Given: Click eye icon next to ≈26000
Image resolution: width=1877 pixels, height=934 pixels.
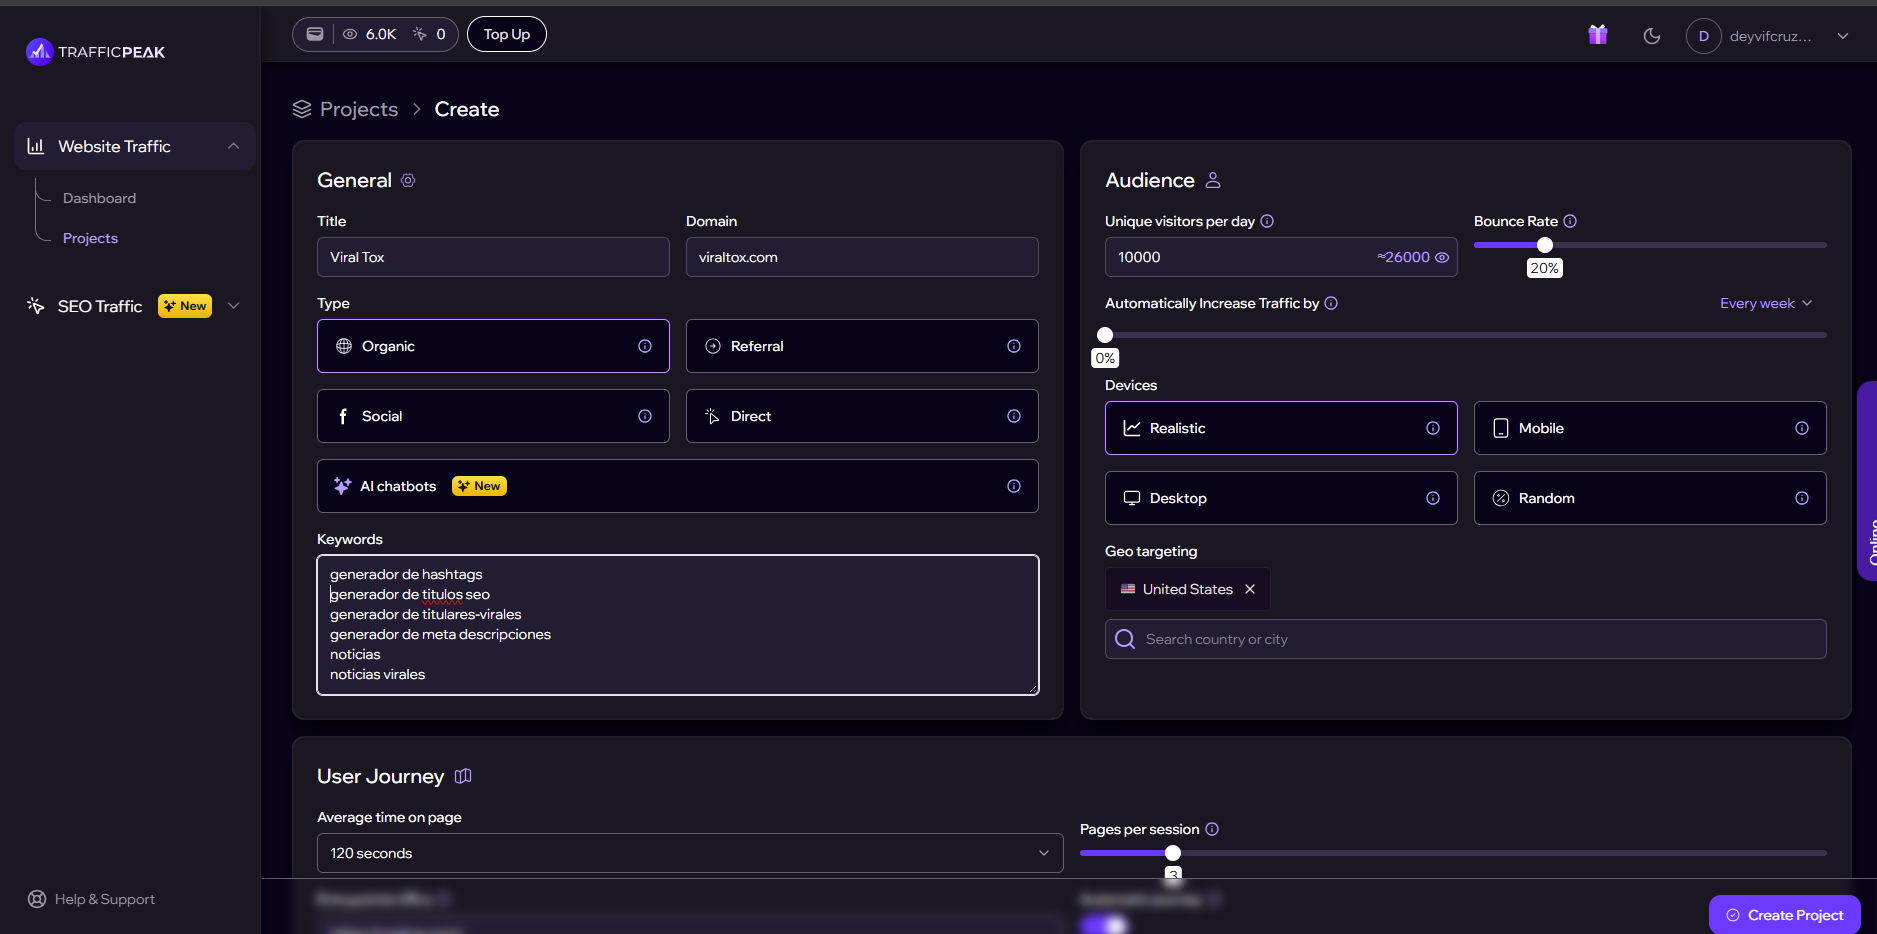Looking at the screenshot, I should (1442, 257).
